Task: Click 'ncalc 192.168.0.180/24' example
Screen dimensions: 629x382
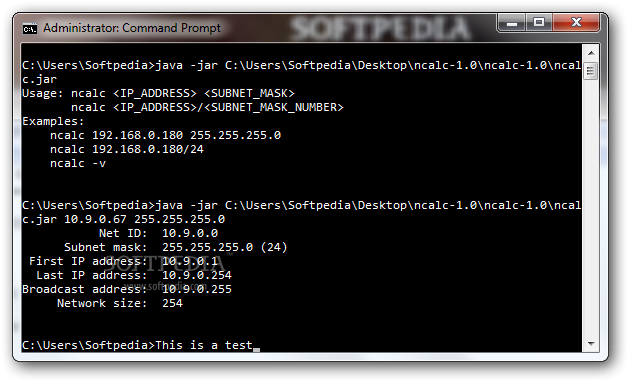Action: (x=127, y=149)
